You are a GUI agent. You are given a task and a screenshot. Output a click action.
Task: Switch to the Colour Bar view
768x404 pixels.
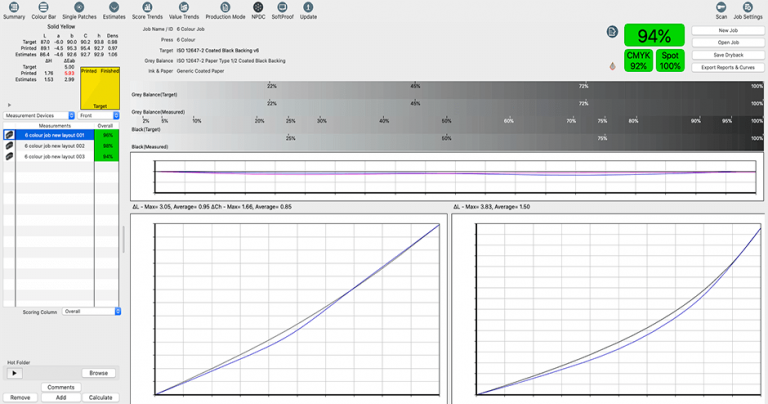pos(44,11)
